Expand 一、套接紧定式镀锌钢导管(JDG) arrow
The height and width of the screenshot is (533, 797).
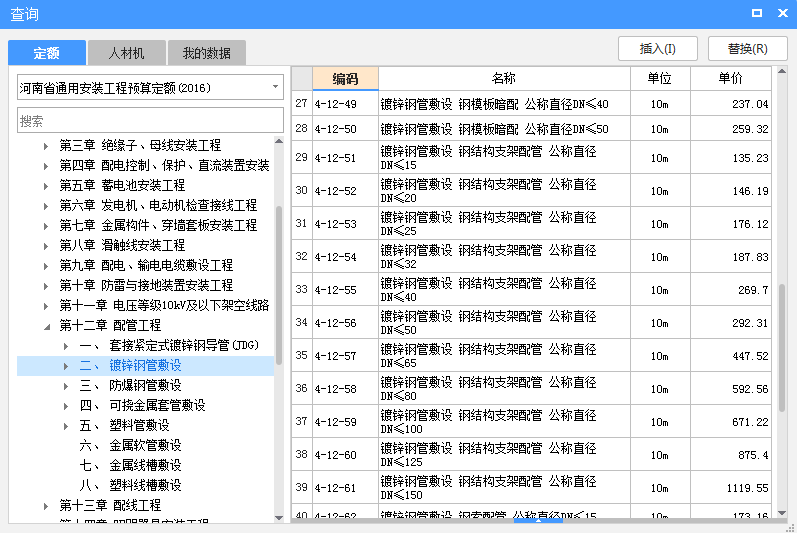coord(66,347)
